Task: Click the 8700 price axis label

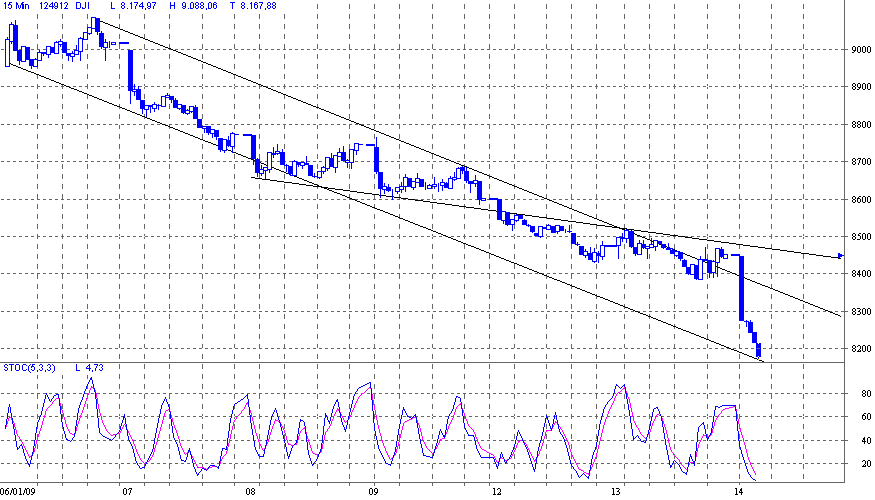Action: tap(861, 162)
